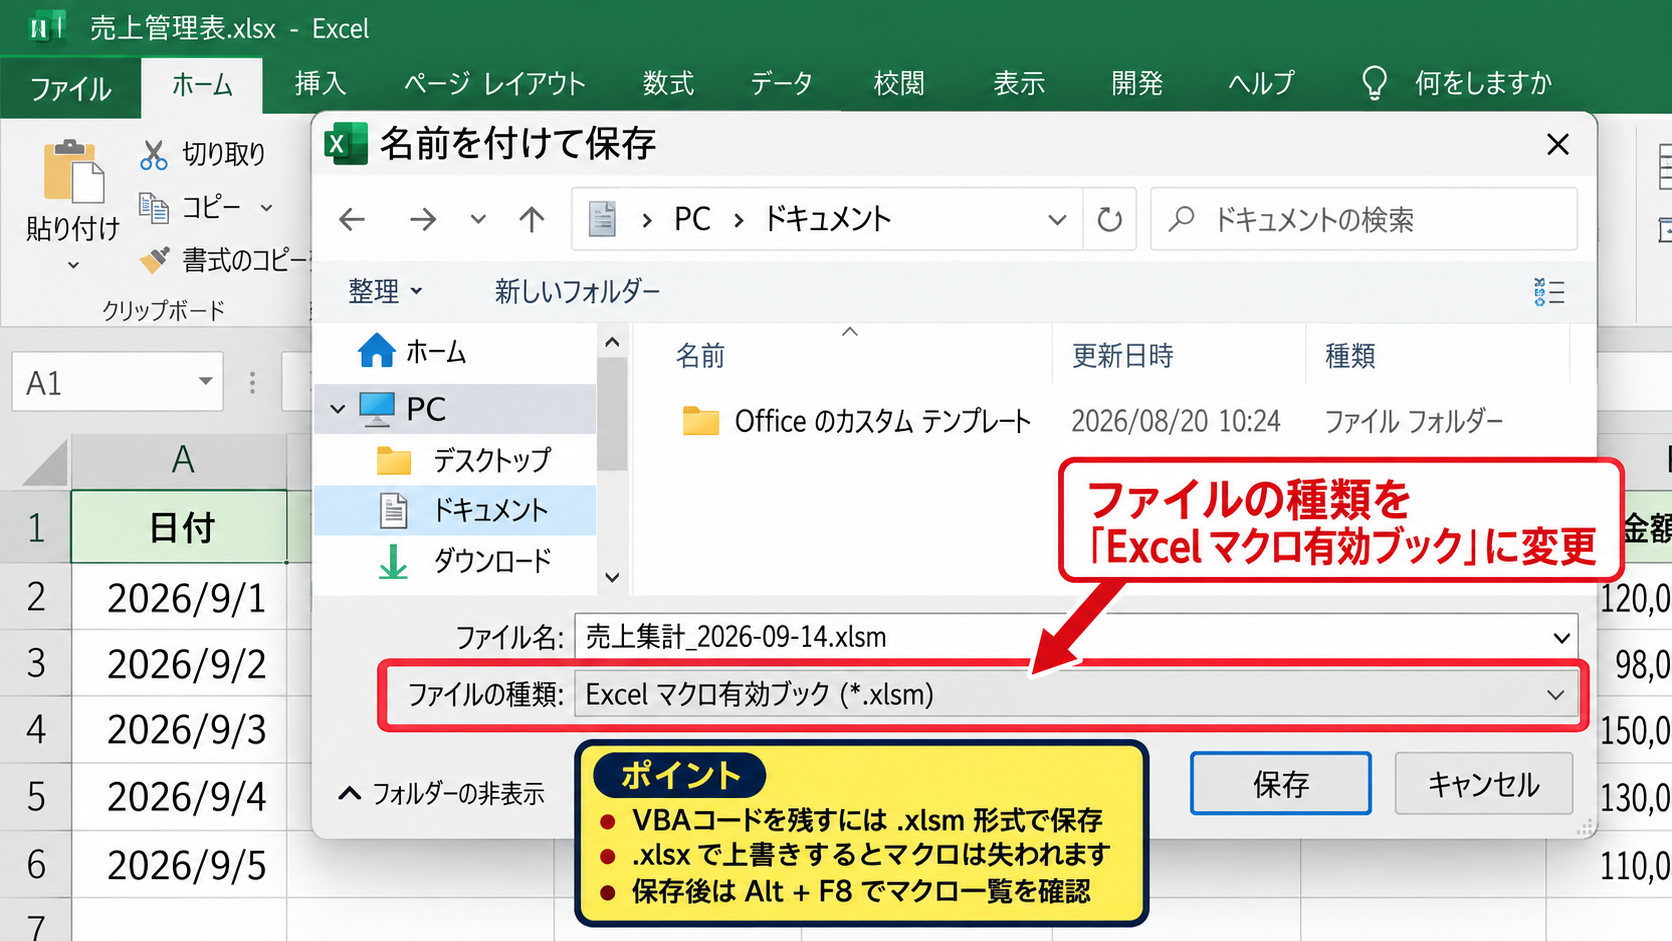Go back with the dialog's left arrow
The width and height of the screenshot is (1672, 941).
point(352,219)
